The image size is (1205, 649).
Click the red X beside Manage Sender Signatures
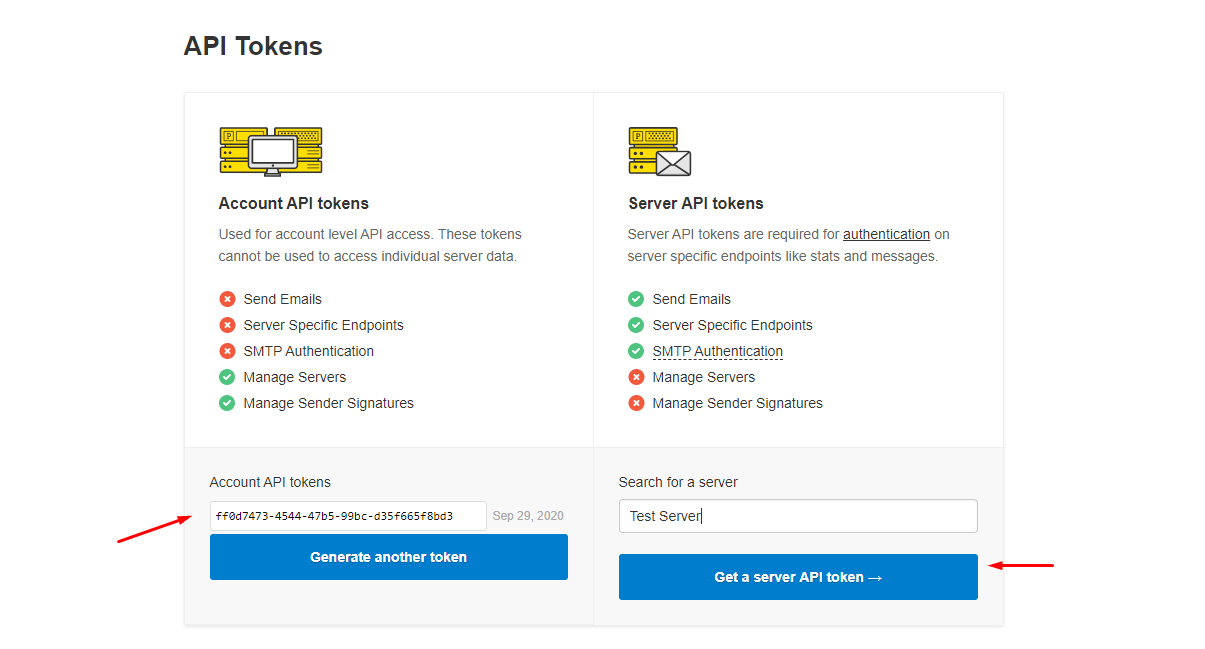(x=635, y=403)
